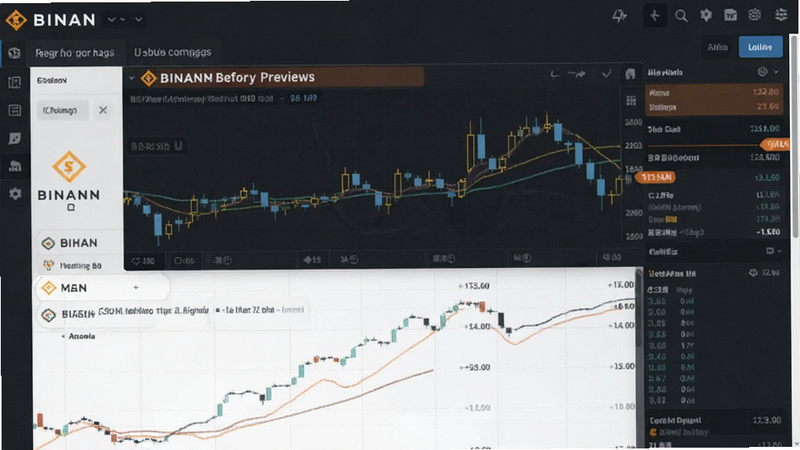Collapse the Anoela tree arrow
This screenshot has height=450, width=800.
tap(63, 336)
